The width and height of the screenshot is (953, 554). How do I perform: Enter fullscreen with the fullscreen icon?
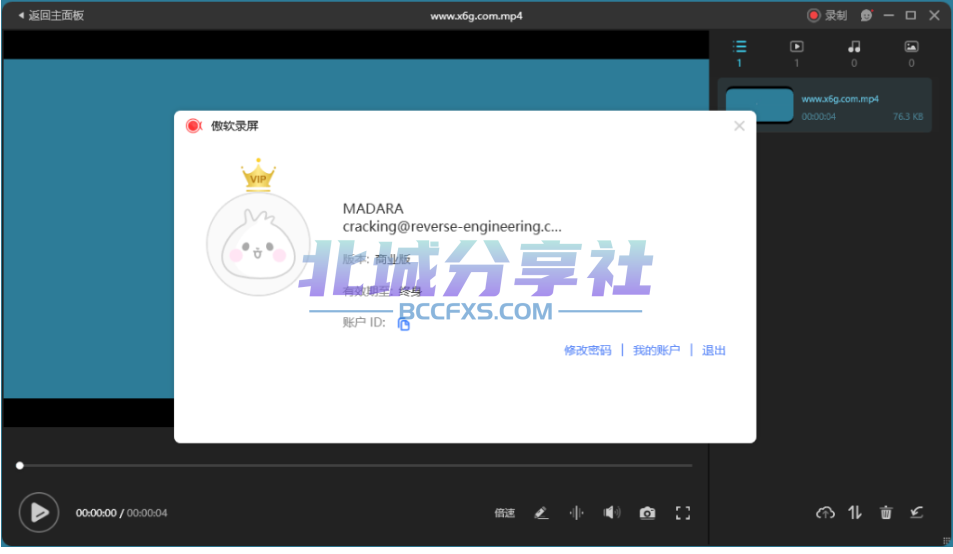tap(683, 513)
